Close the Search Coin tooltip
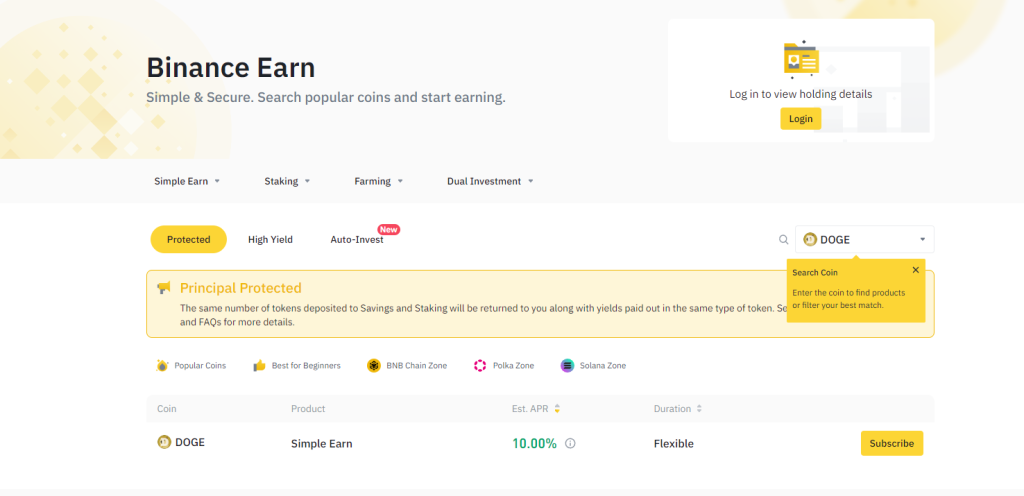Viewport: 1024px width, 496px height. click(x=916, y=270)
